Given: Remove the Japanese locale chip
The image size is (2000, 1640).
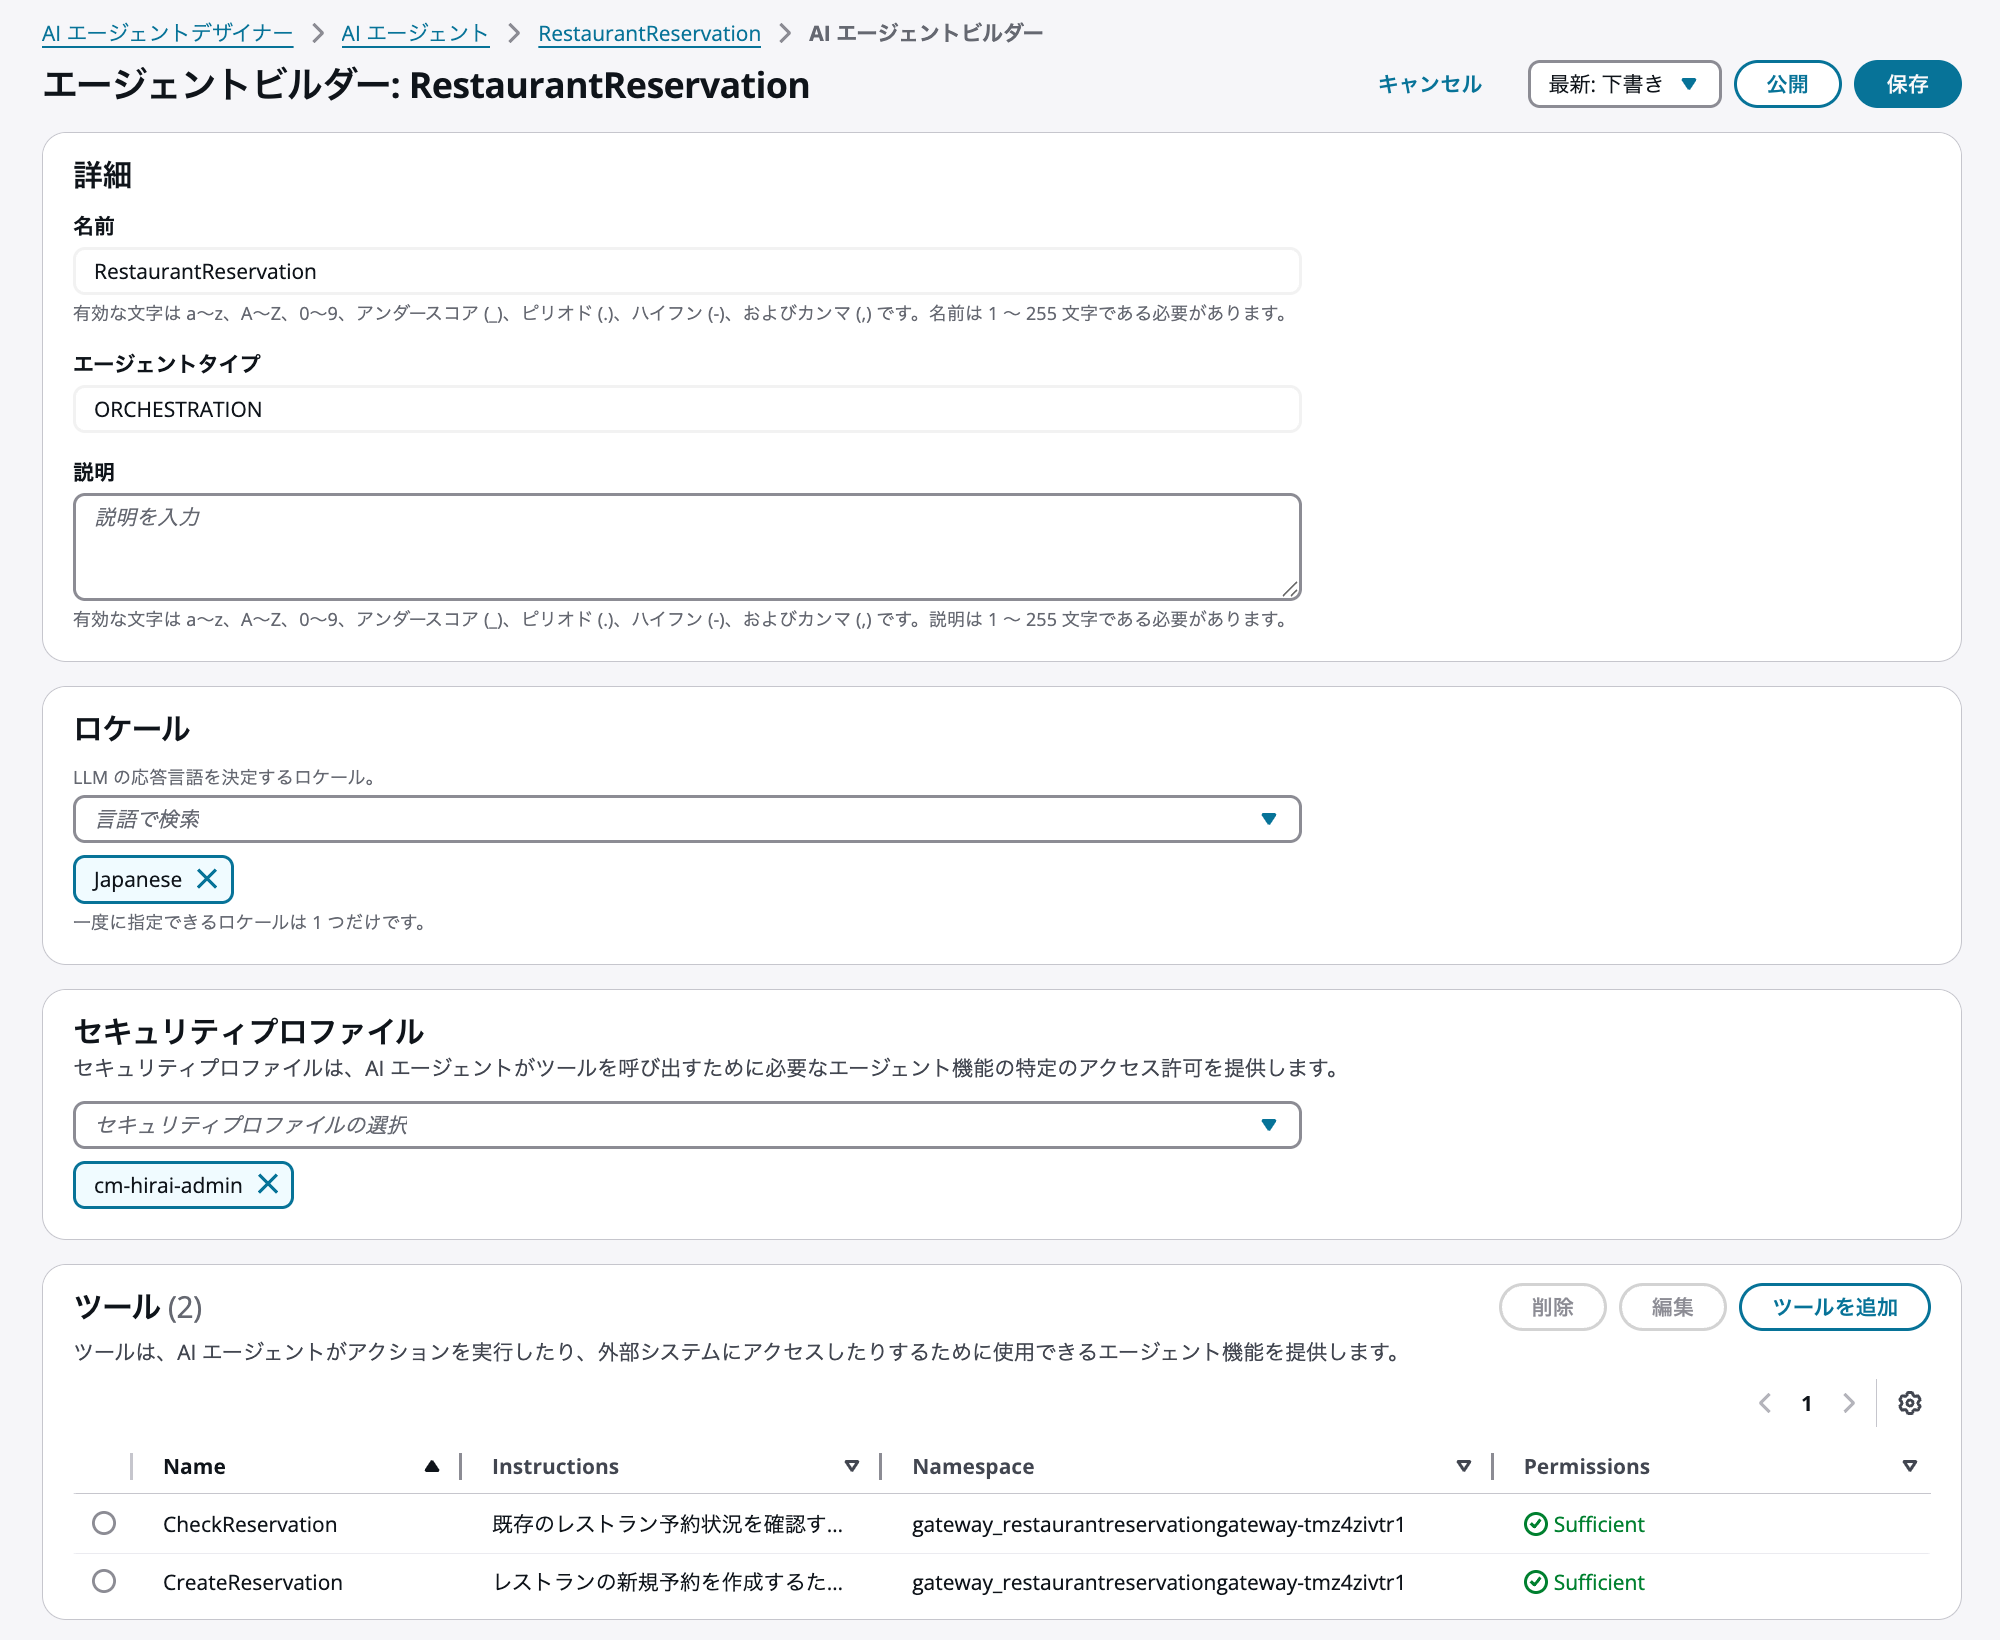Looking at the screenshot, I should click(x=209, y=879).
